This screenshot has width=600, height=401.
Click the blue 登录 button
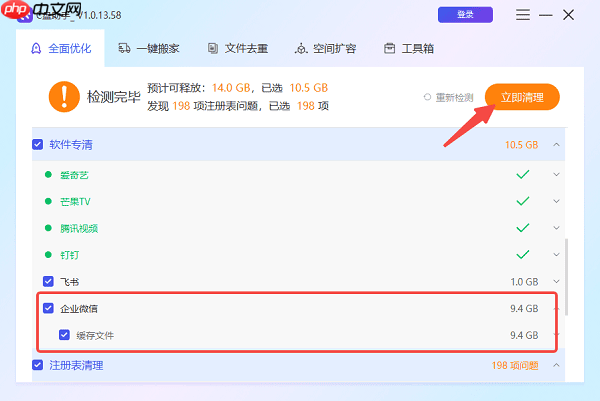tap(465, 15)
